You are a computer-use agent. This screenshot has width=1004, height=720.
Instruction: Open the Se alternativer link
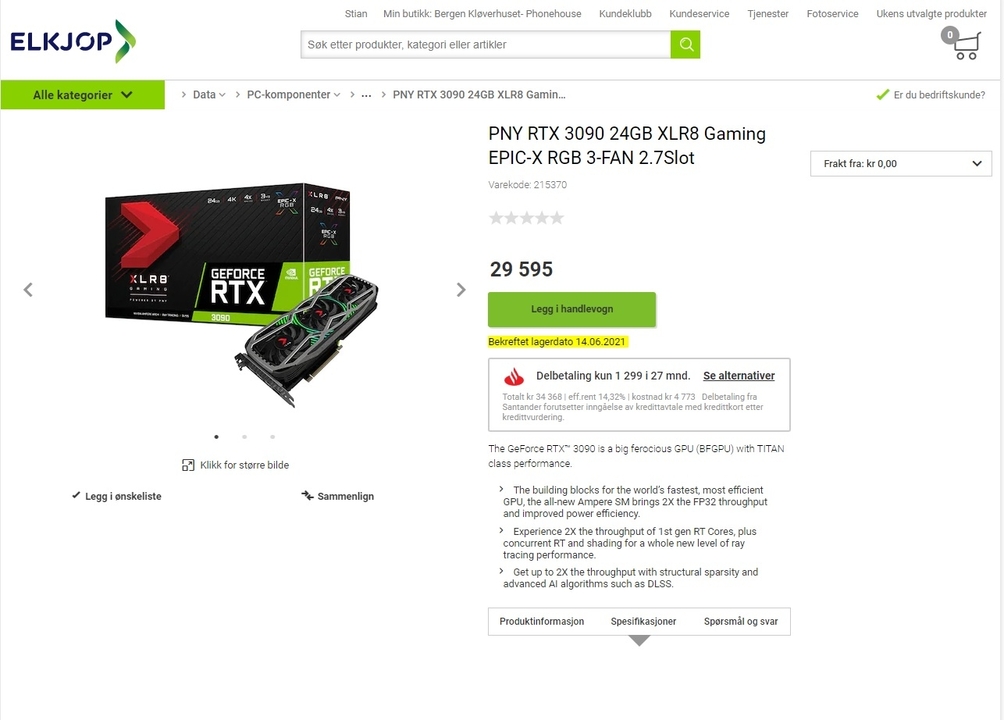click(x=739, y=375)
